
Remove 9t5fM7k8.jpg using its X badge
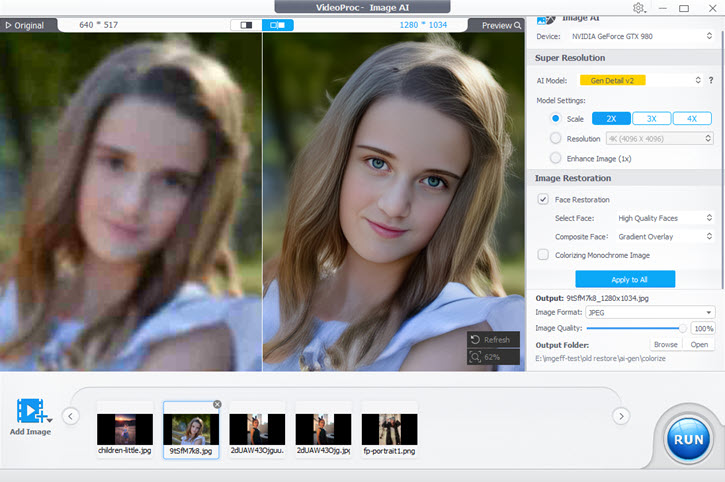coord(217,404)
